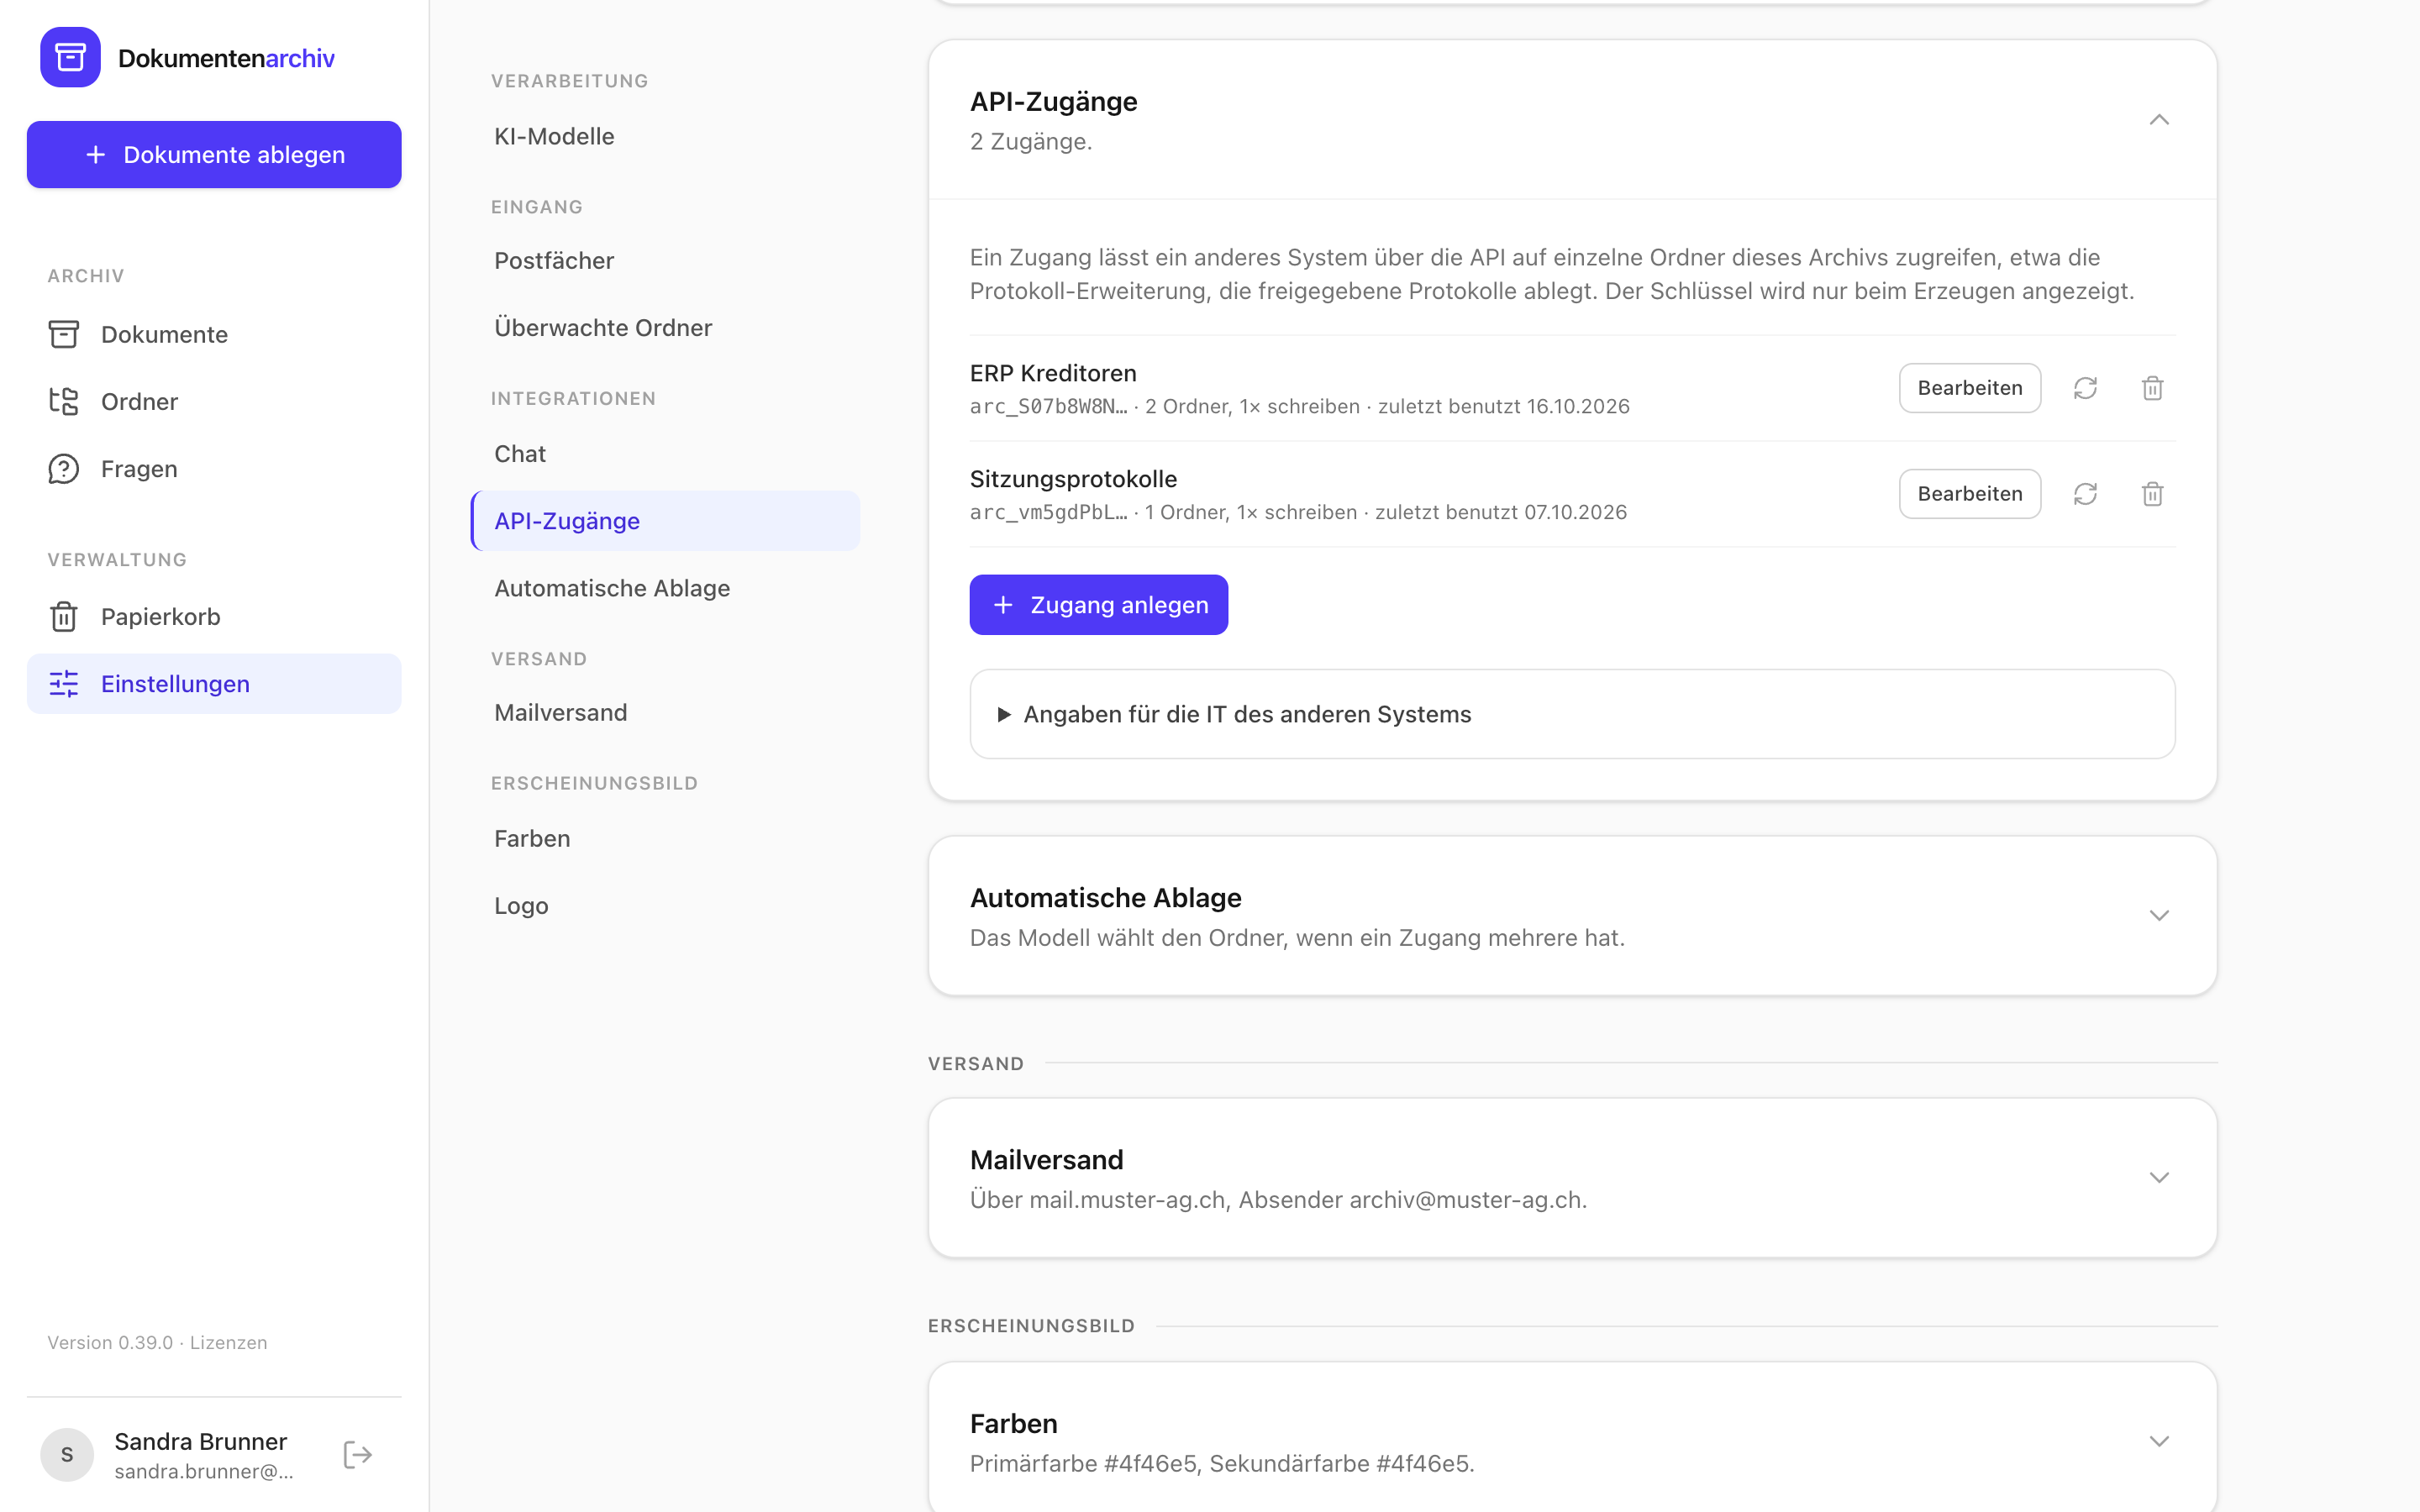Image resolution: width=2420 pixels, height=1512 pixels.
Task: Click the Einstellungen sliders icon
Action: [64, 684]
